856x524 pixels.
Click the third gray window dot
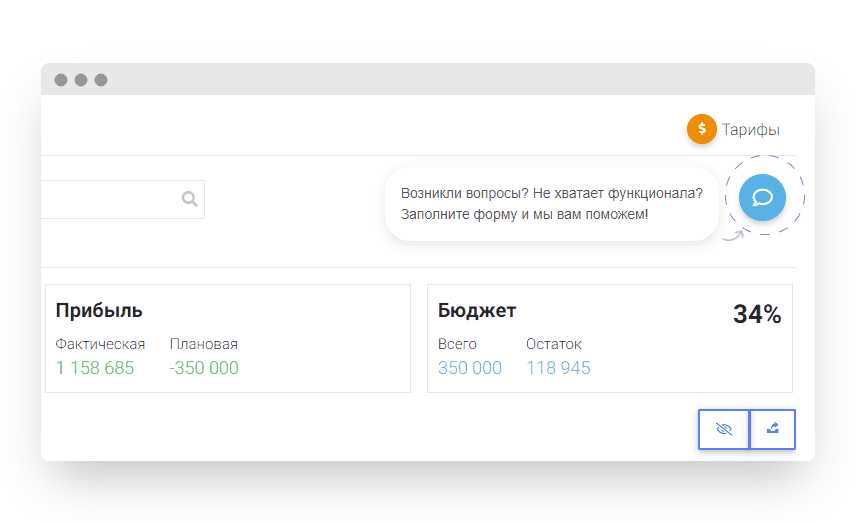(x=101, y=80)
